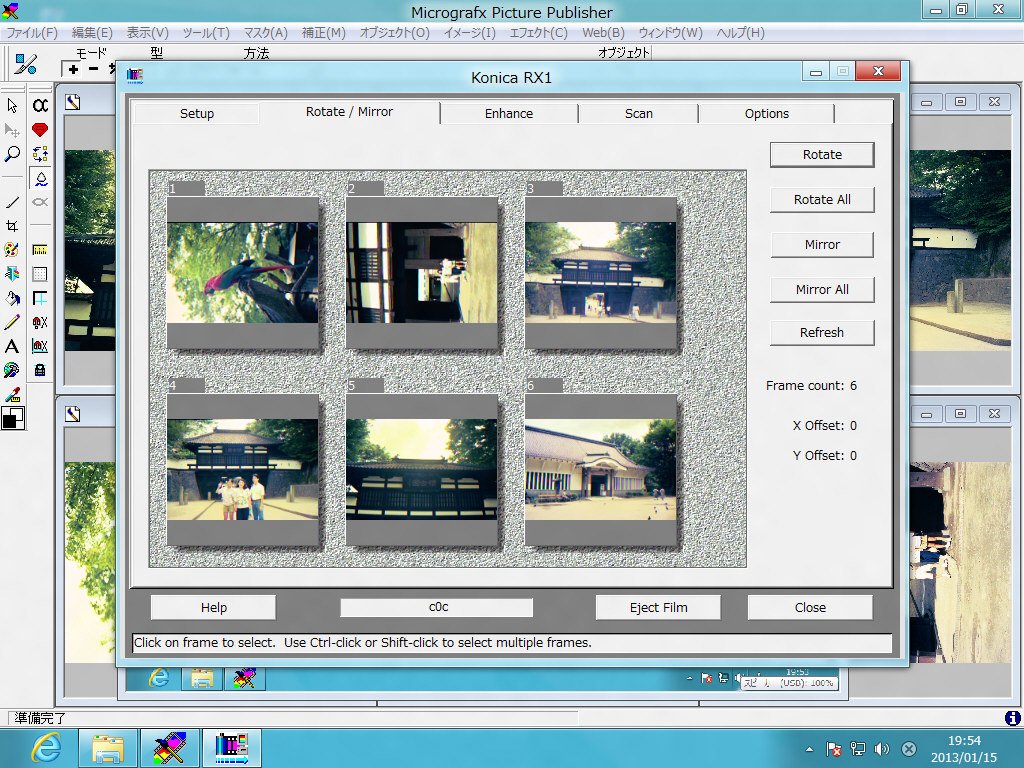
Task: Select frame 6 temple building thumbnail
Action: coord(600,470)
